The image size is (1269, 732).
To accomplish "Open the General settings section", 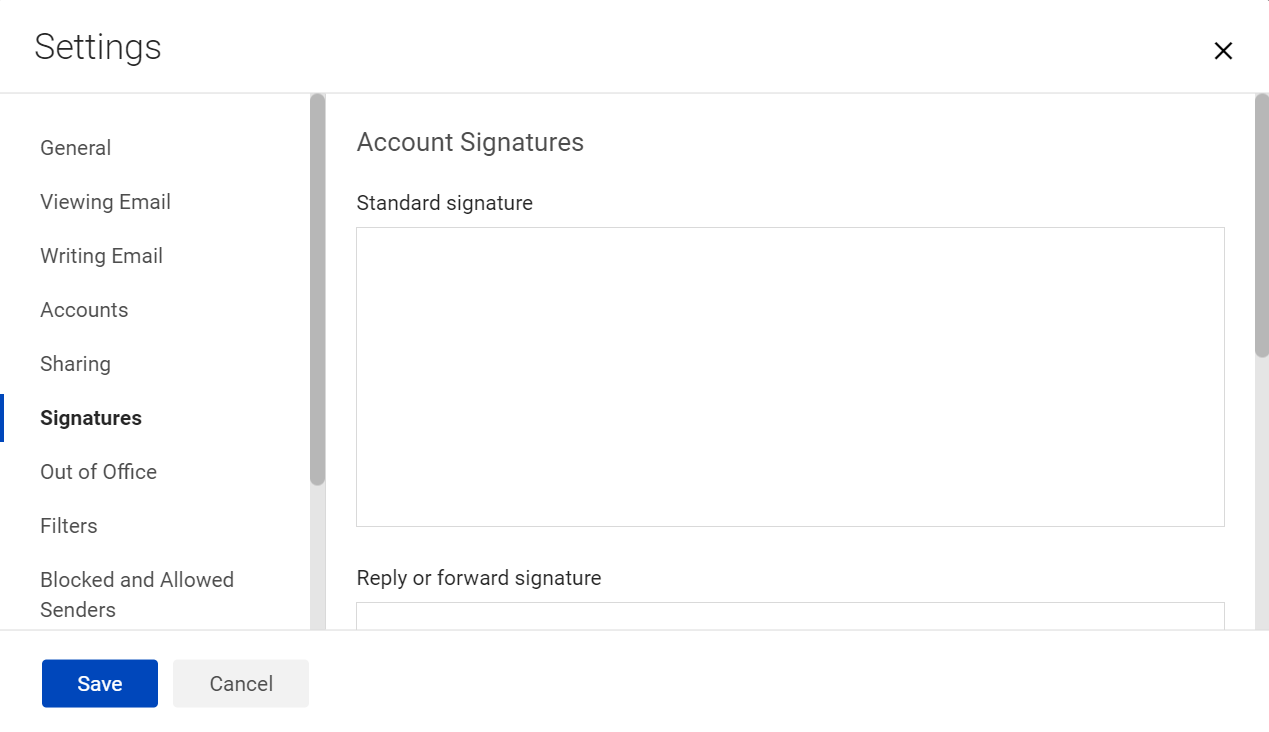I will click(x=75, y=147).
